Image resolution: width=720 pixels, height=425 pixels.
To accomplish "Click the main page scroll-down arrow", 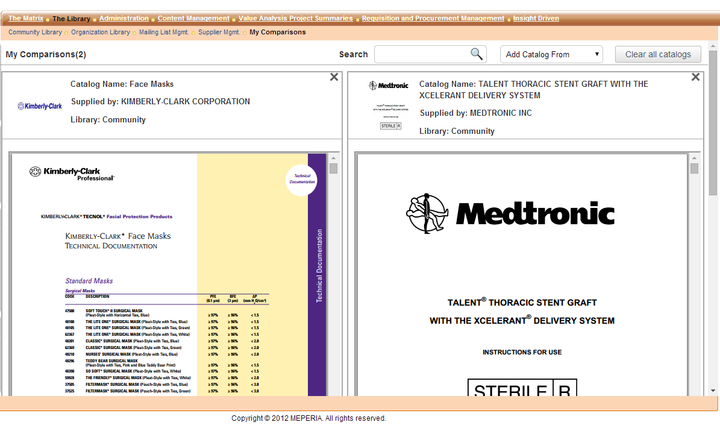I will point(713,391).
